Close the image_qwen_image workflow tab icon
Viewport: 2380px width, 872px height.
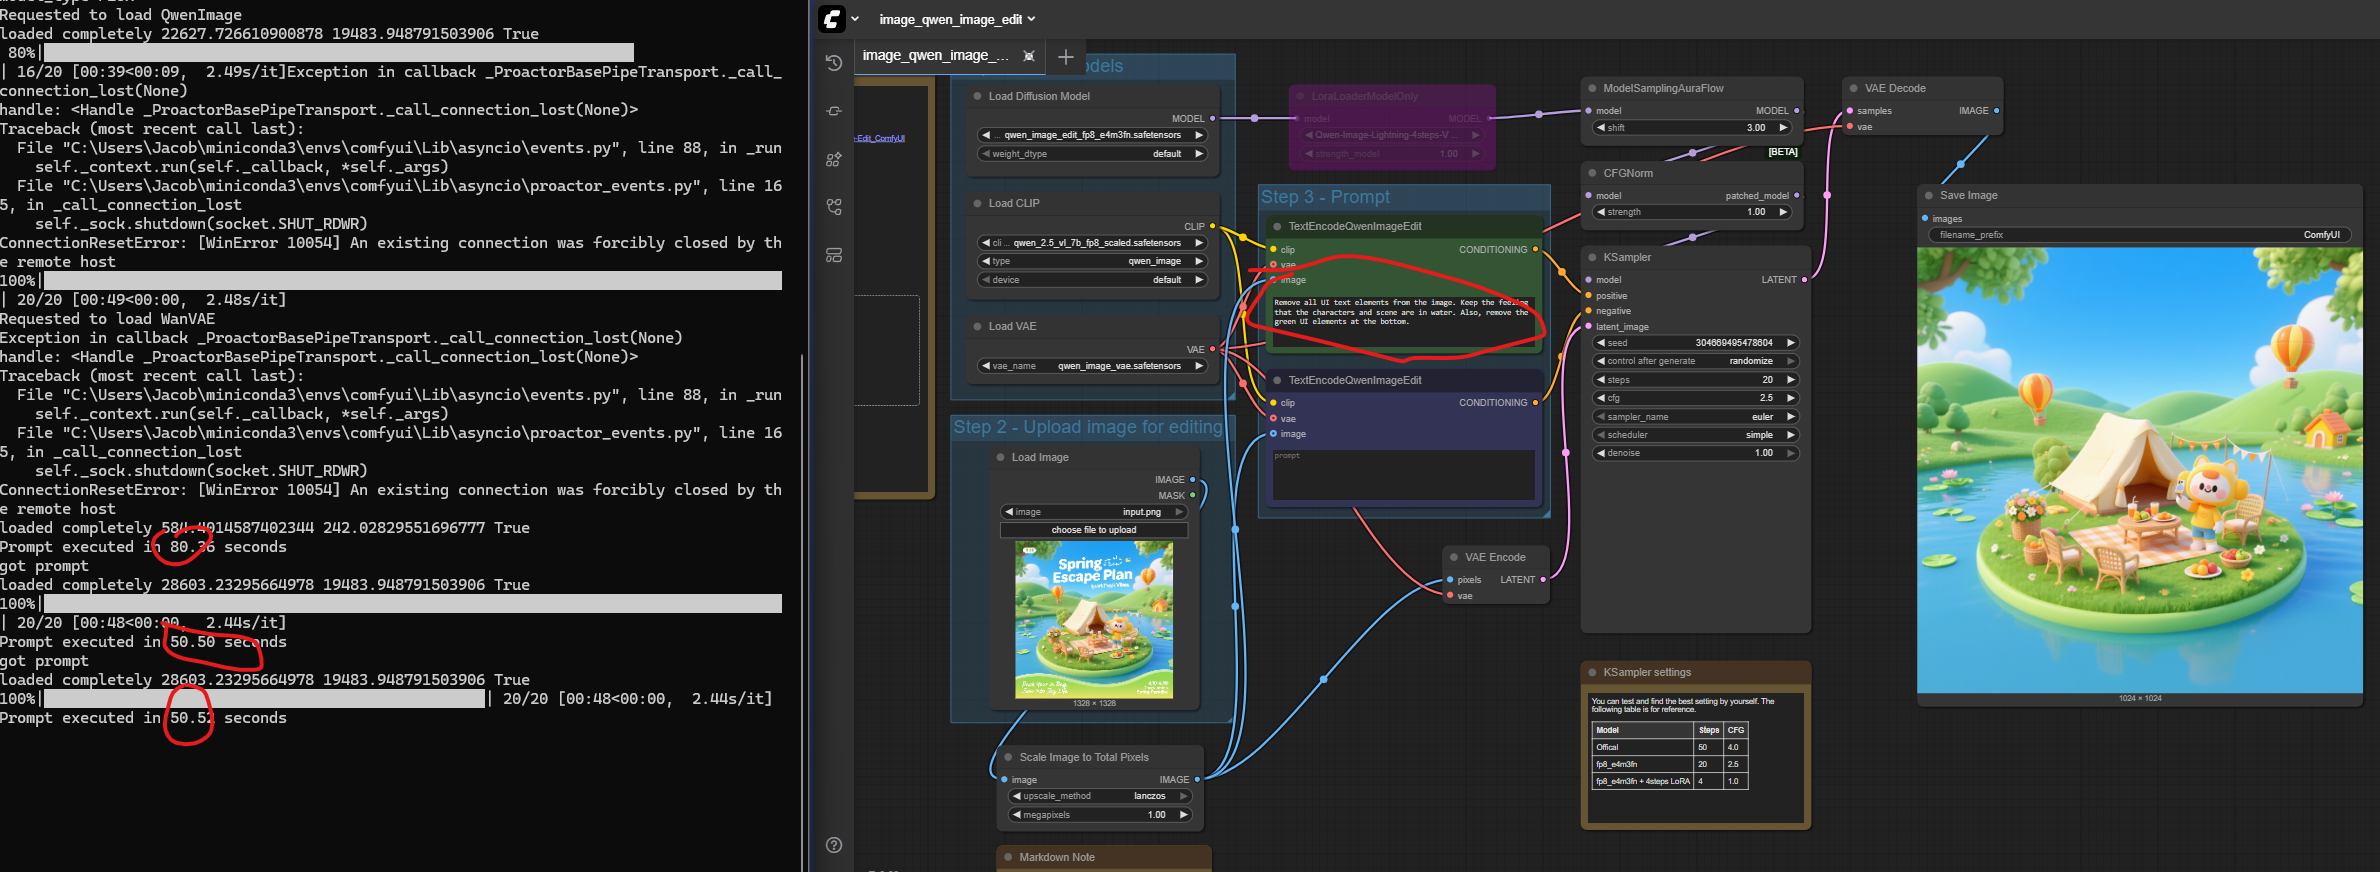[x=1028, y=56]
